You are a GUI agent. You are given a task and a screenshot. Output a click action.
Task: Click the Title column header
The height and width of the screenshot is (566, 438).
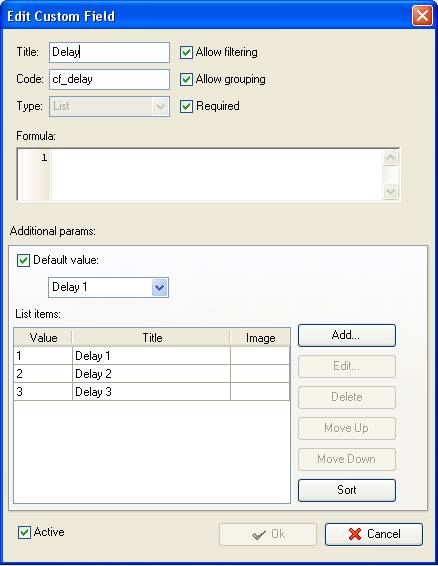click(151, 338)
